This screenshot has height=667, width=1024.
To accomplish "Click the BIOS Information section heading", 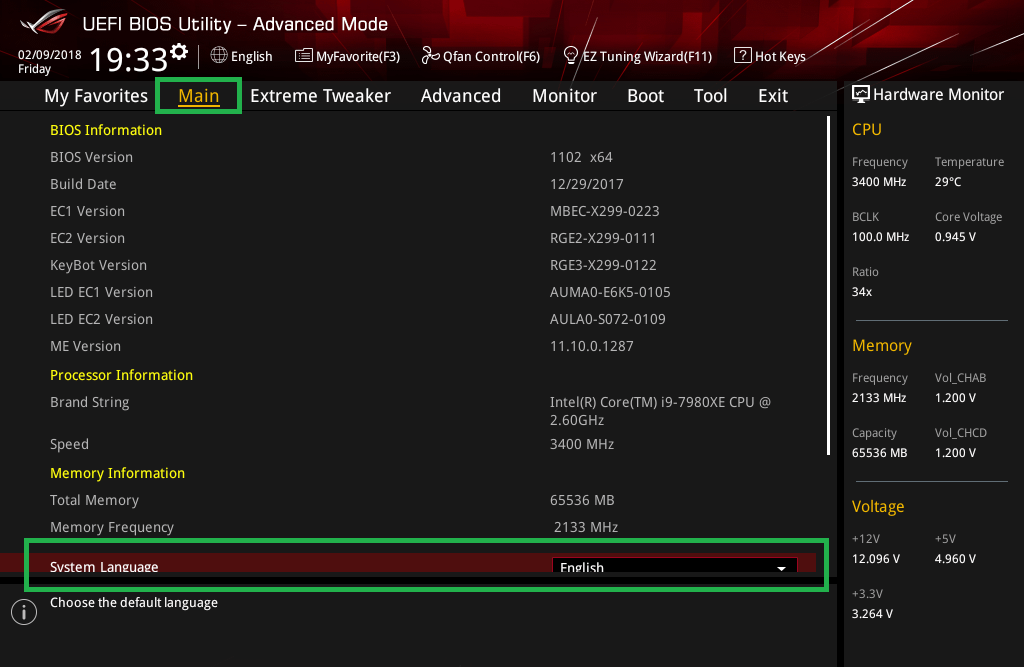I will (106, 130).
